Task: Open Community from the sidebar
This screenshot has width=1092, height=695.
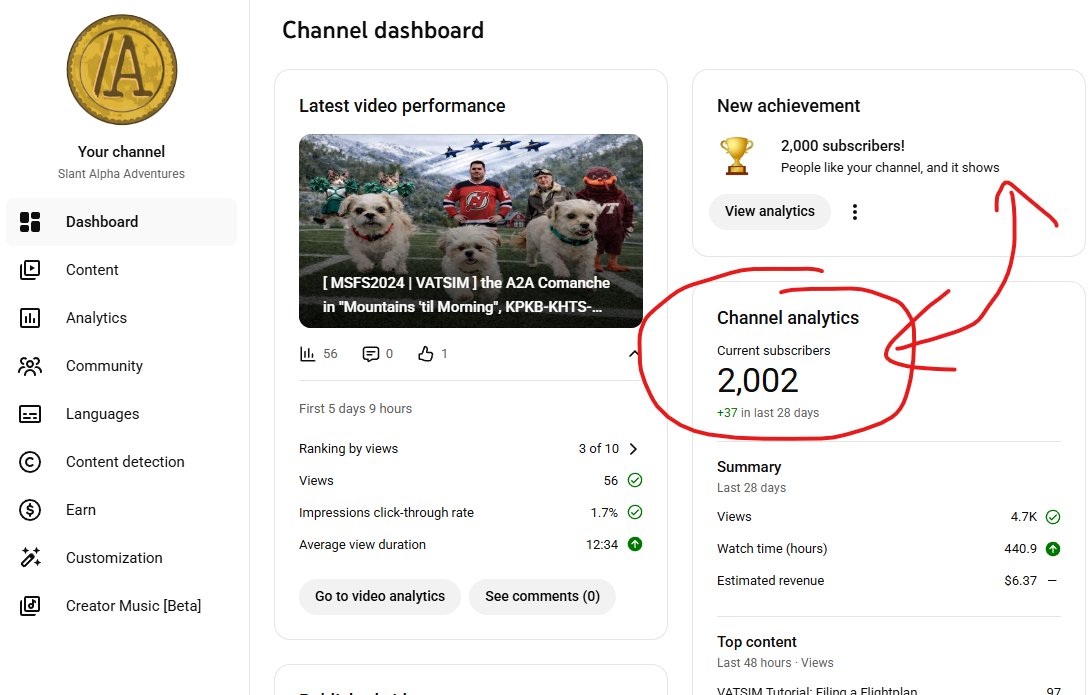Action: (121, 366)
